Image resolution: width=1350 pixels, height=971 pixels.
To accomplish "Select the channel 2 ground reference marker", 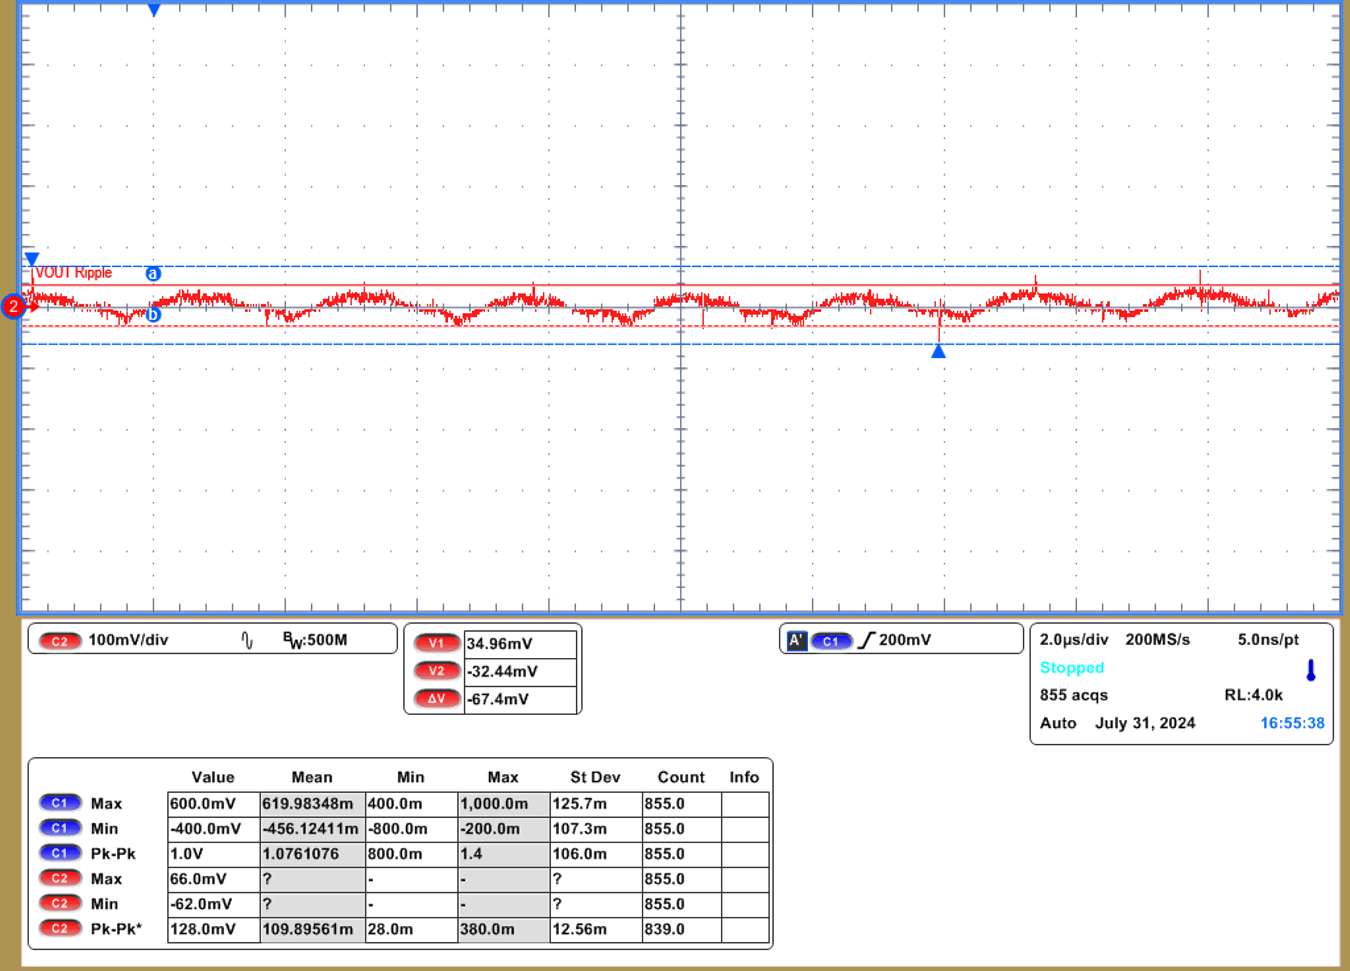I will coord(14,306).
